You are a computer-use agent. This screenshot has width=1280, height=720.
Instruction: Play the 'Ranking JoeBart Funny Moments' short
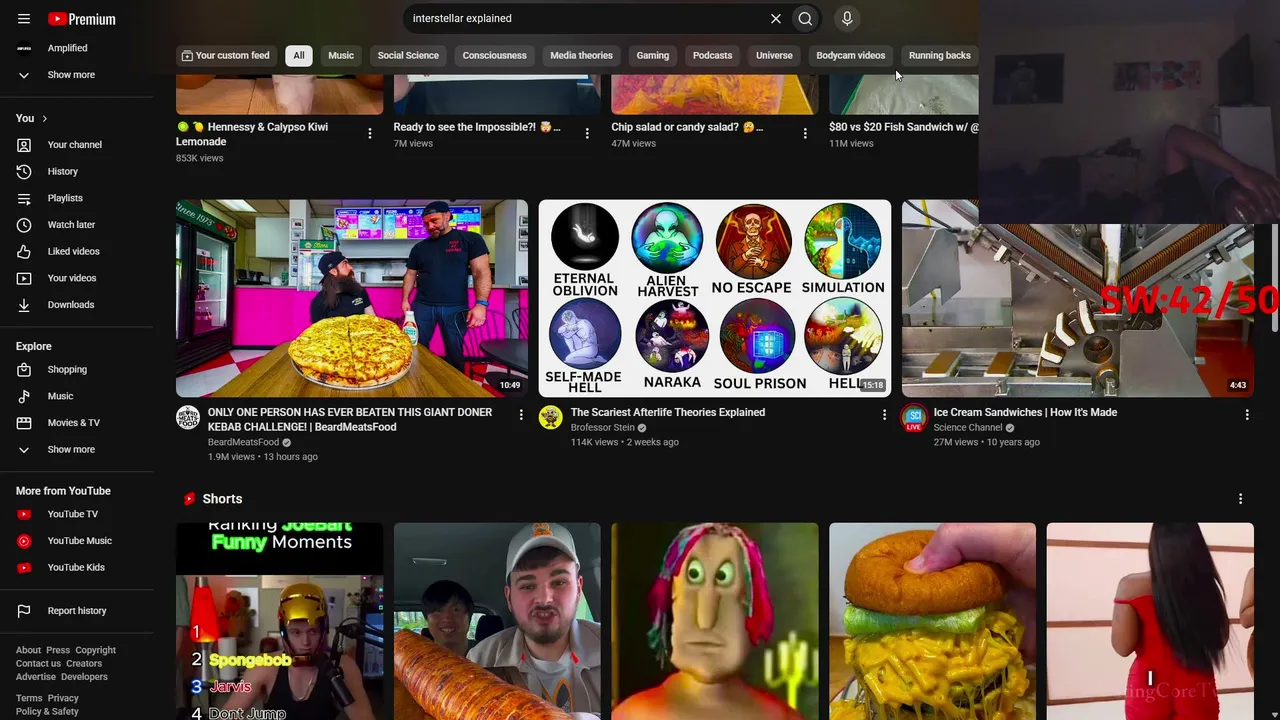tap(279, 621)
